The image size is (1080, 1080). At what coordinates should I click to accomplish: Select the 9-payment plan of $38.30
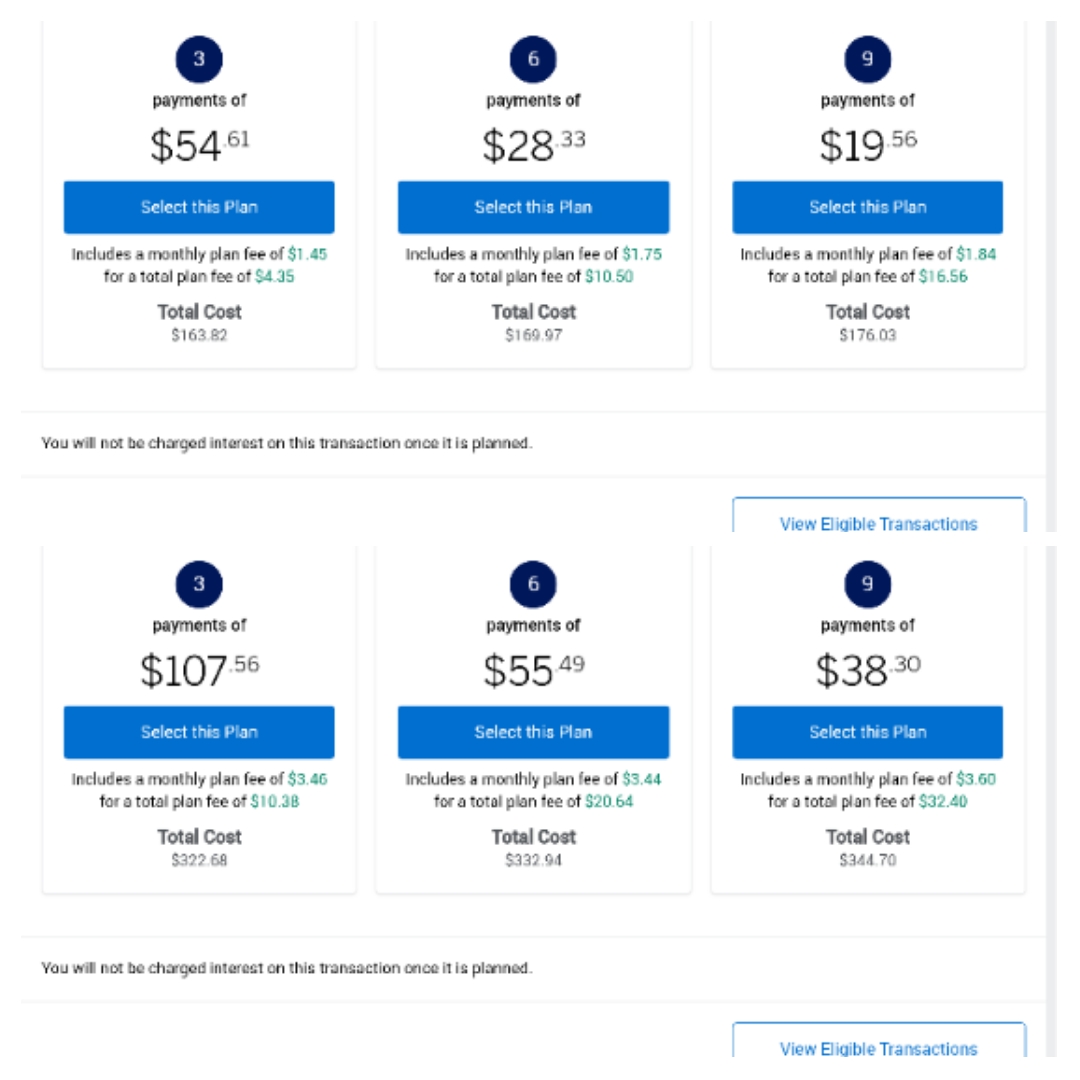click(867, 732)
